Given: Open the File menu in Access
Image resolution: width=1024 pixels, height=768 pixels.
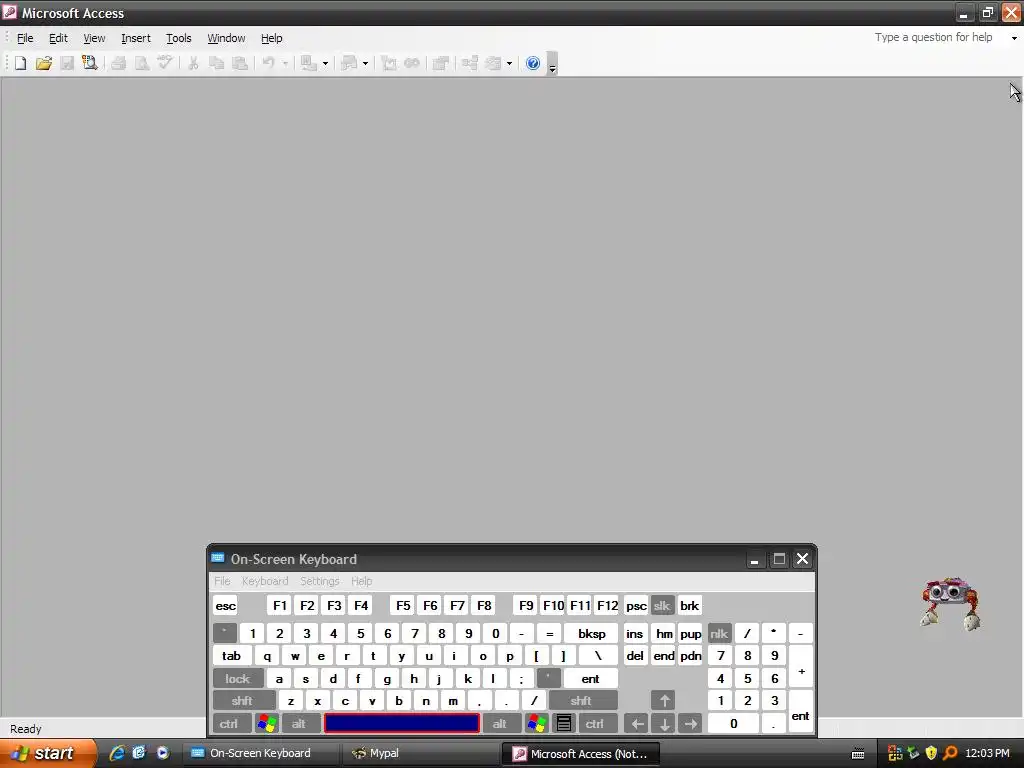Looking at the screenshot, I should 25,38.
